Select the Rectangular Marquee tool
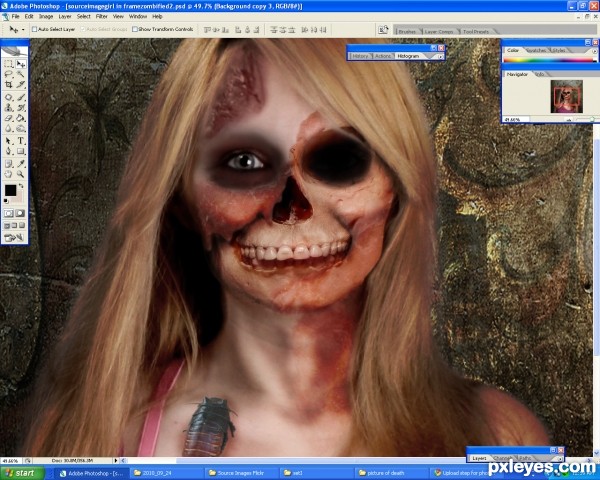The image size is (600, 480). 8,64
